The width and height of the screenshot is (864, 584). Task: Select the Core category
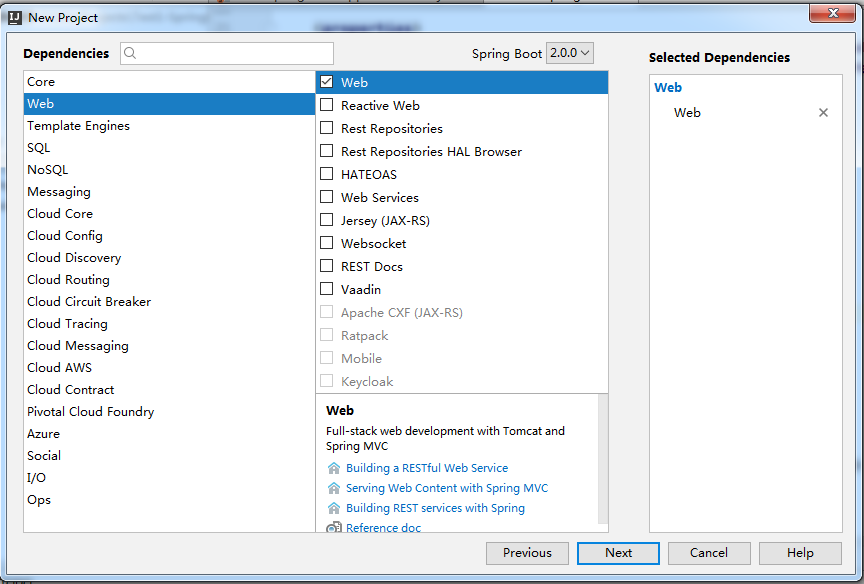coord(169,82)
